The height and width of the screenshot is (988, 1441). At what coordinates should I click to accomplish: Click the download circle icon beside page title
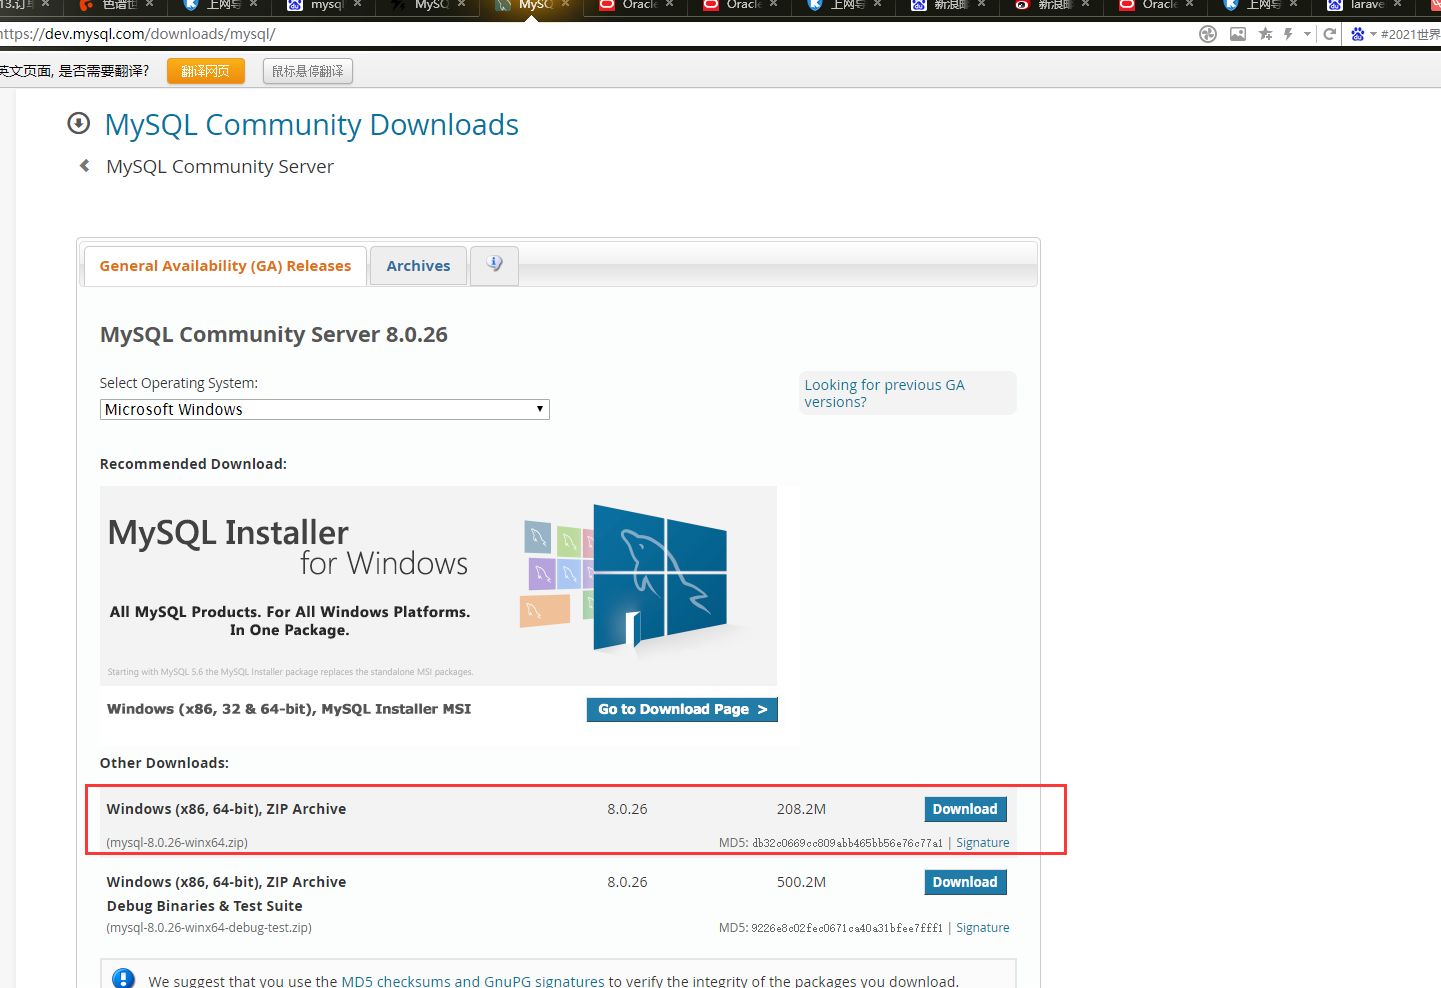[78, 123]
